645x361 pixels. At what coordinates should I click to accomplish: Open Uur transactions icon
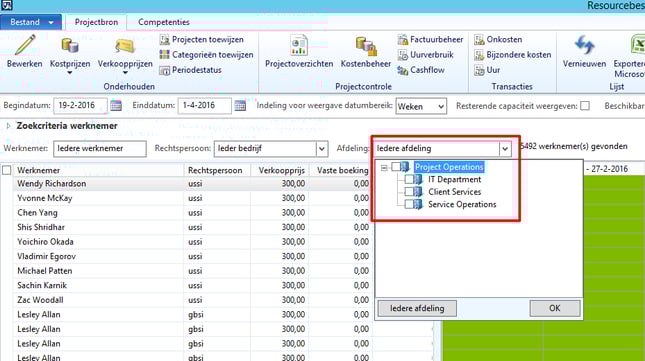tap(479, 70)
